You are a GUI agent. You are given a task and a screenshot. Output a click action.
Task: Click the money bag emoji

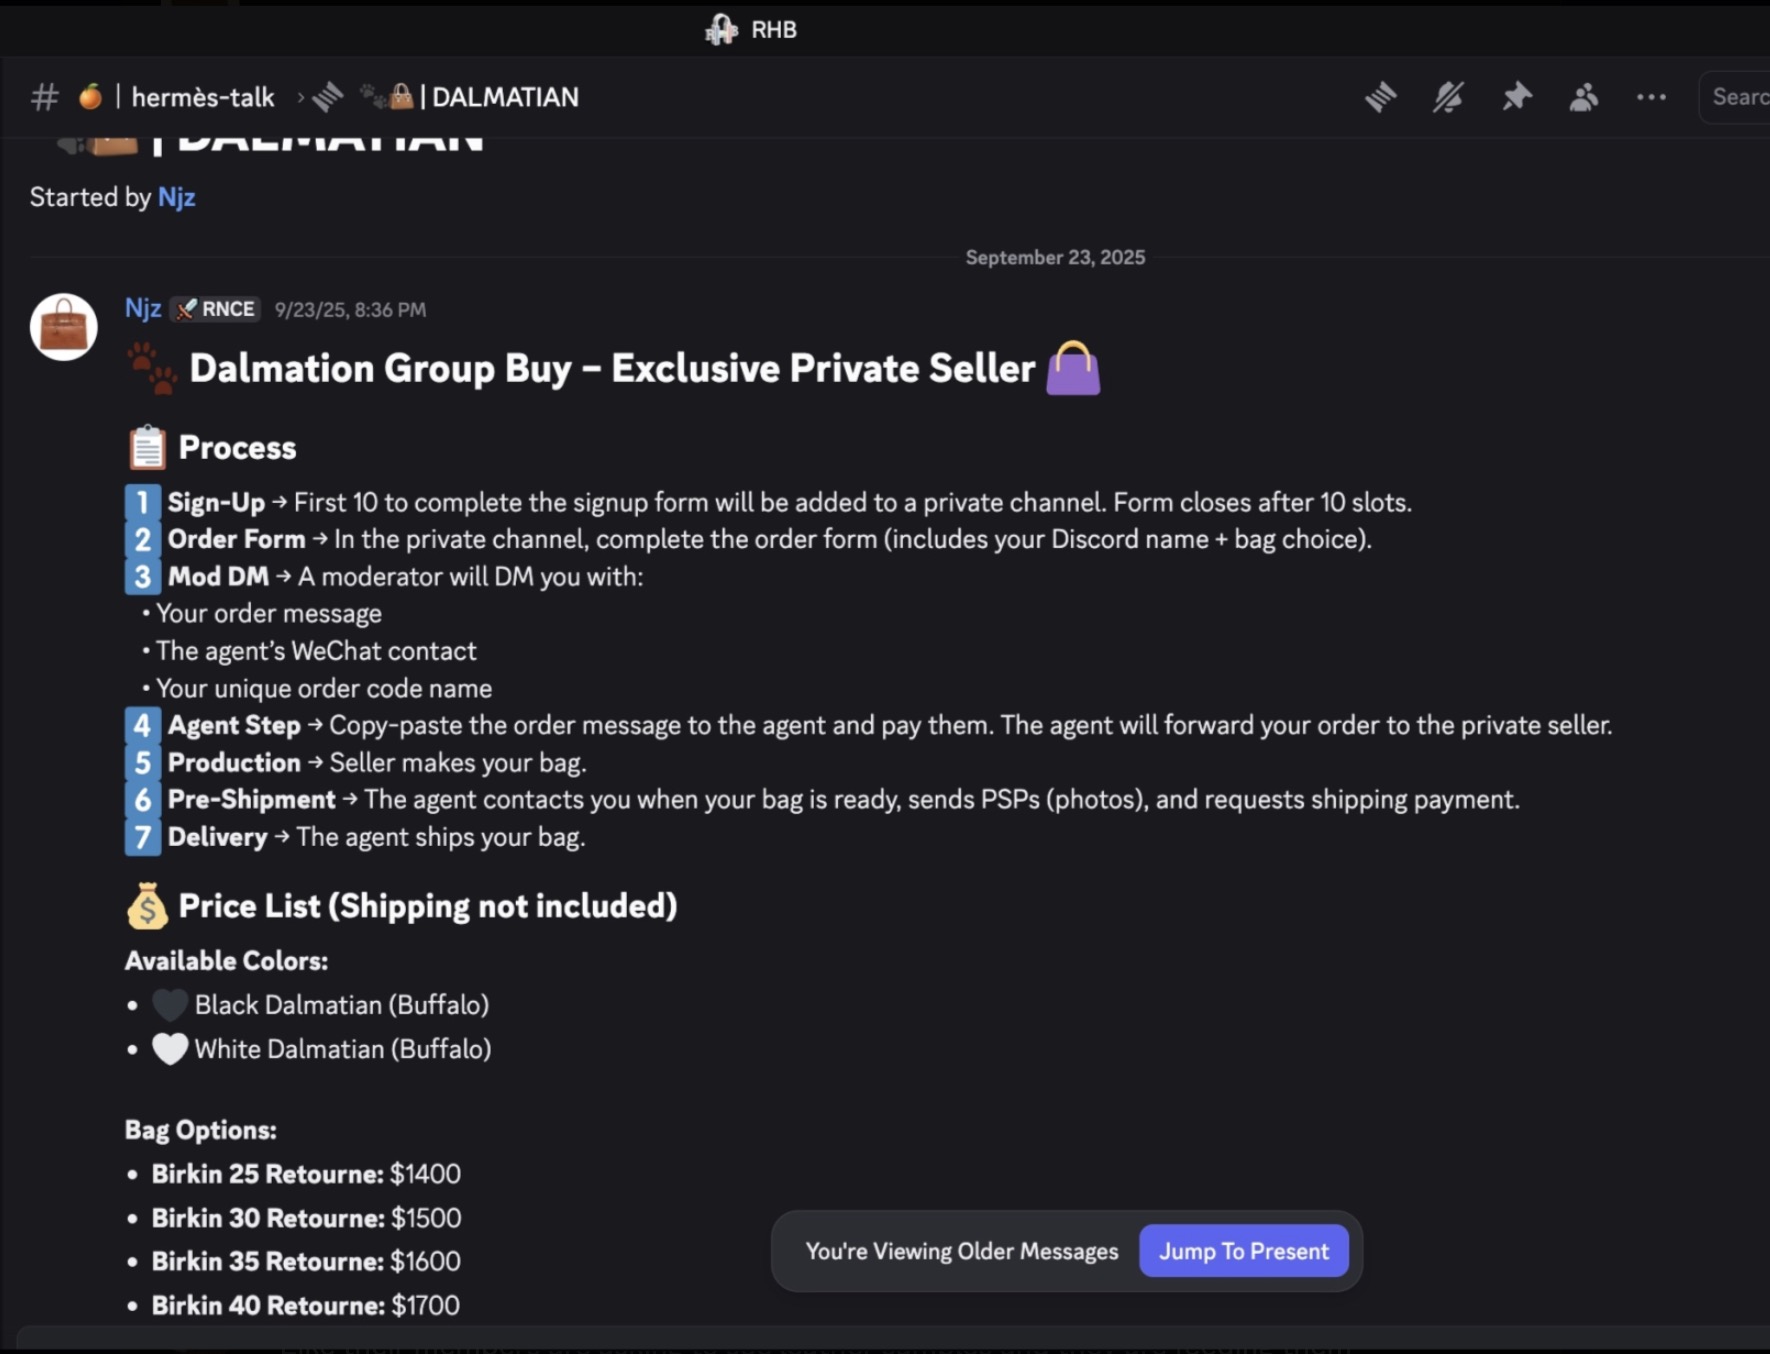click(x=147, y=906)
